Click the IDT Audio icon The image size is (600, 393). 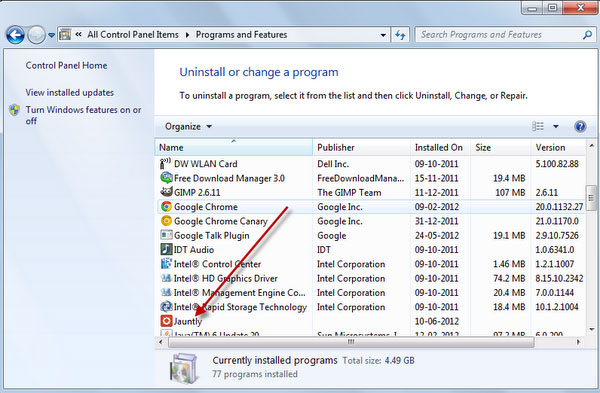(166, 249)
